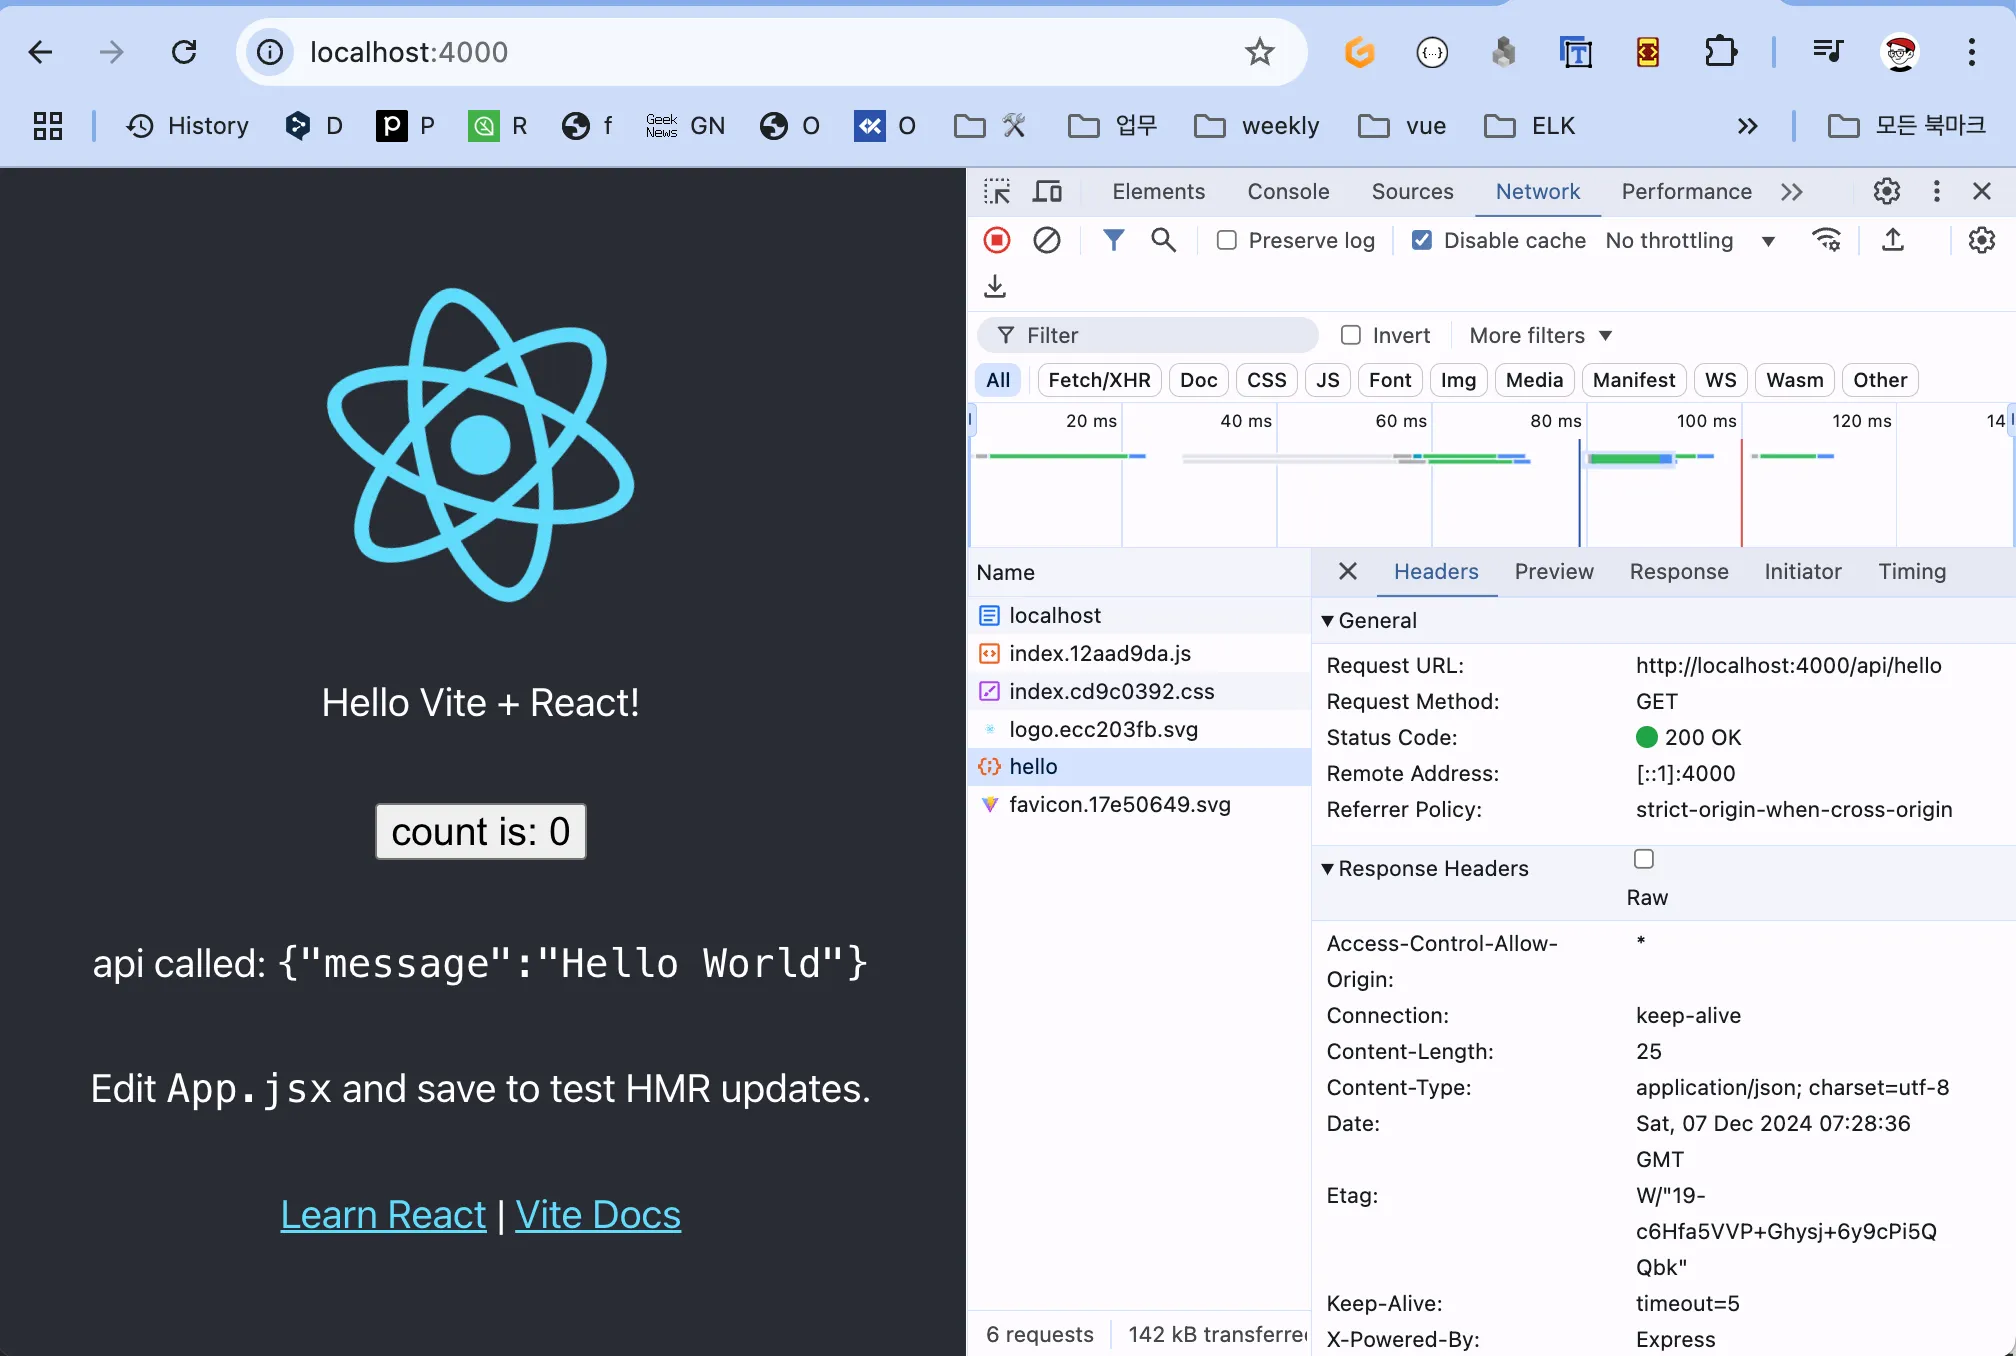Click the localhost:4000 address bar

pos(770,52)
